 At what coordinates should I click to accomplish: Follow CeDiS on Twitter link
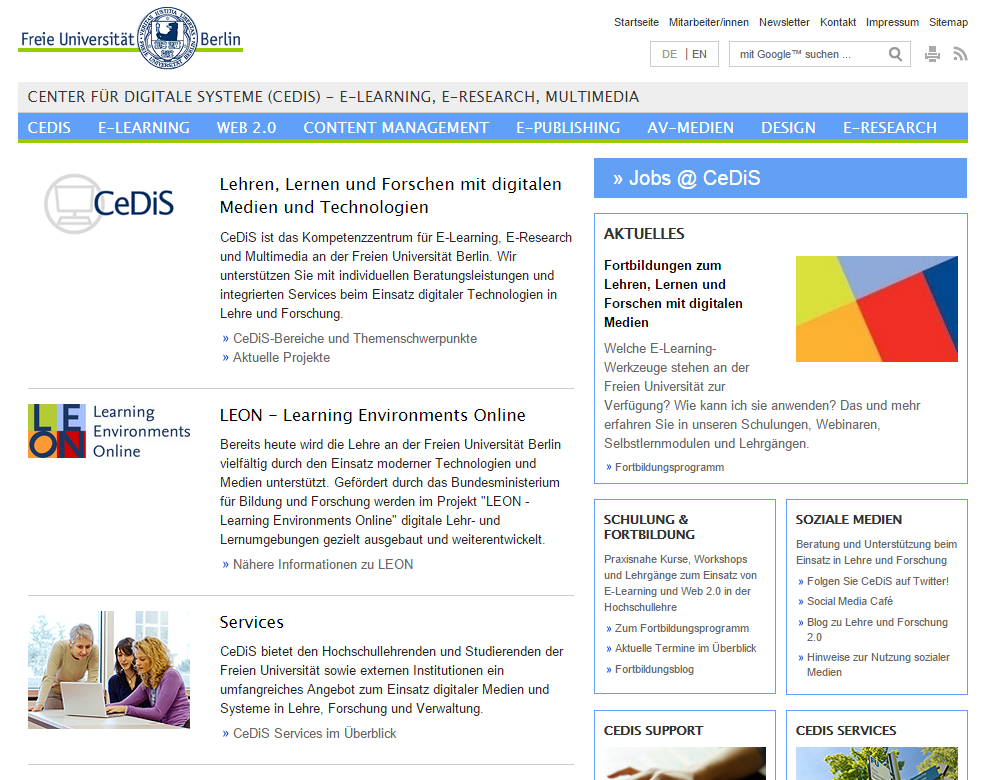point(873,580)
